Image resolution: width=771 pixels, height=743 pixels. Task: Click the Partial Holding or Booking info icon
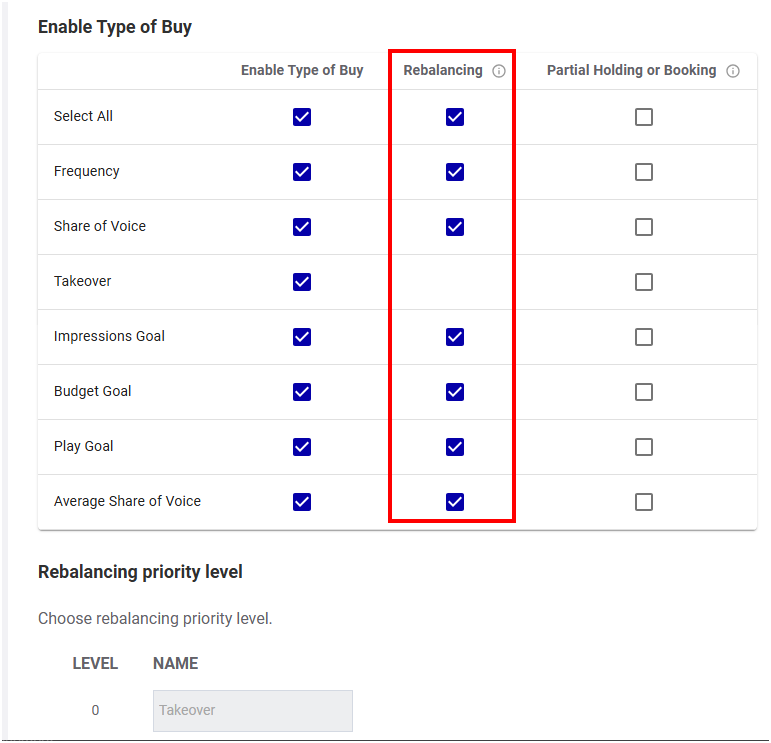(733, 71)
